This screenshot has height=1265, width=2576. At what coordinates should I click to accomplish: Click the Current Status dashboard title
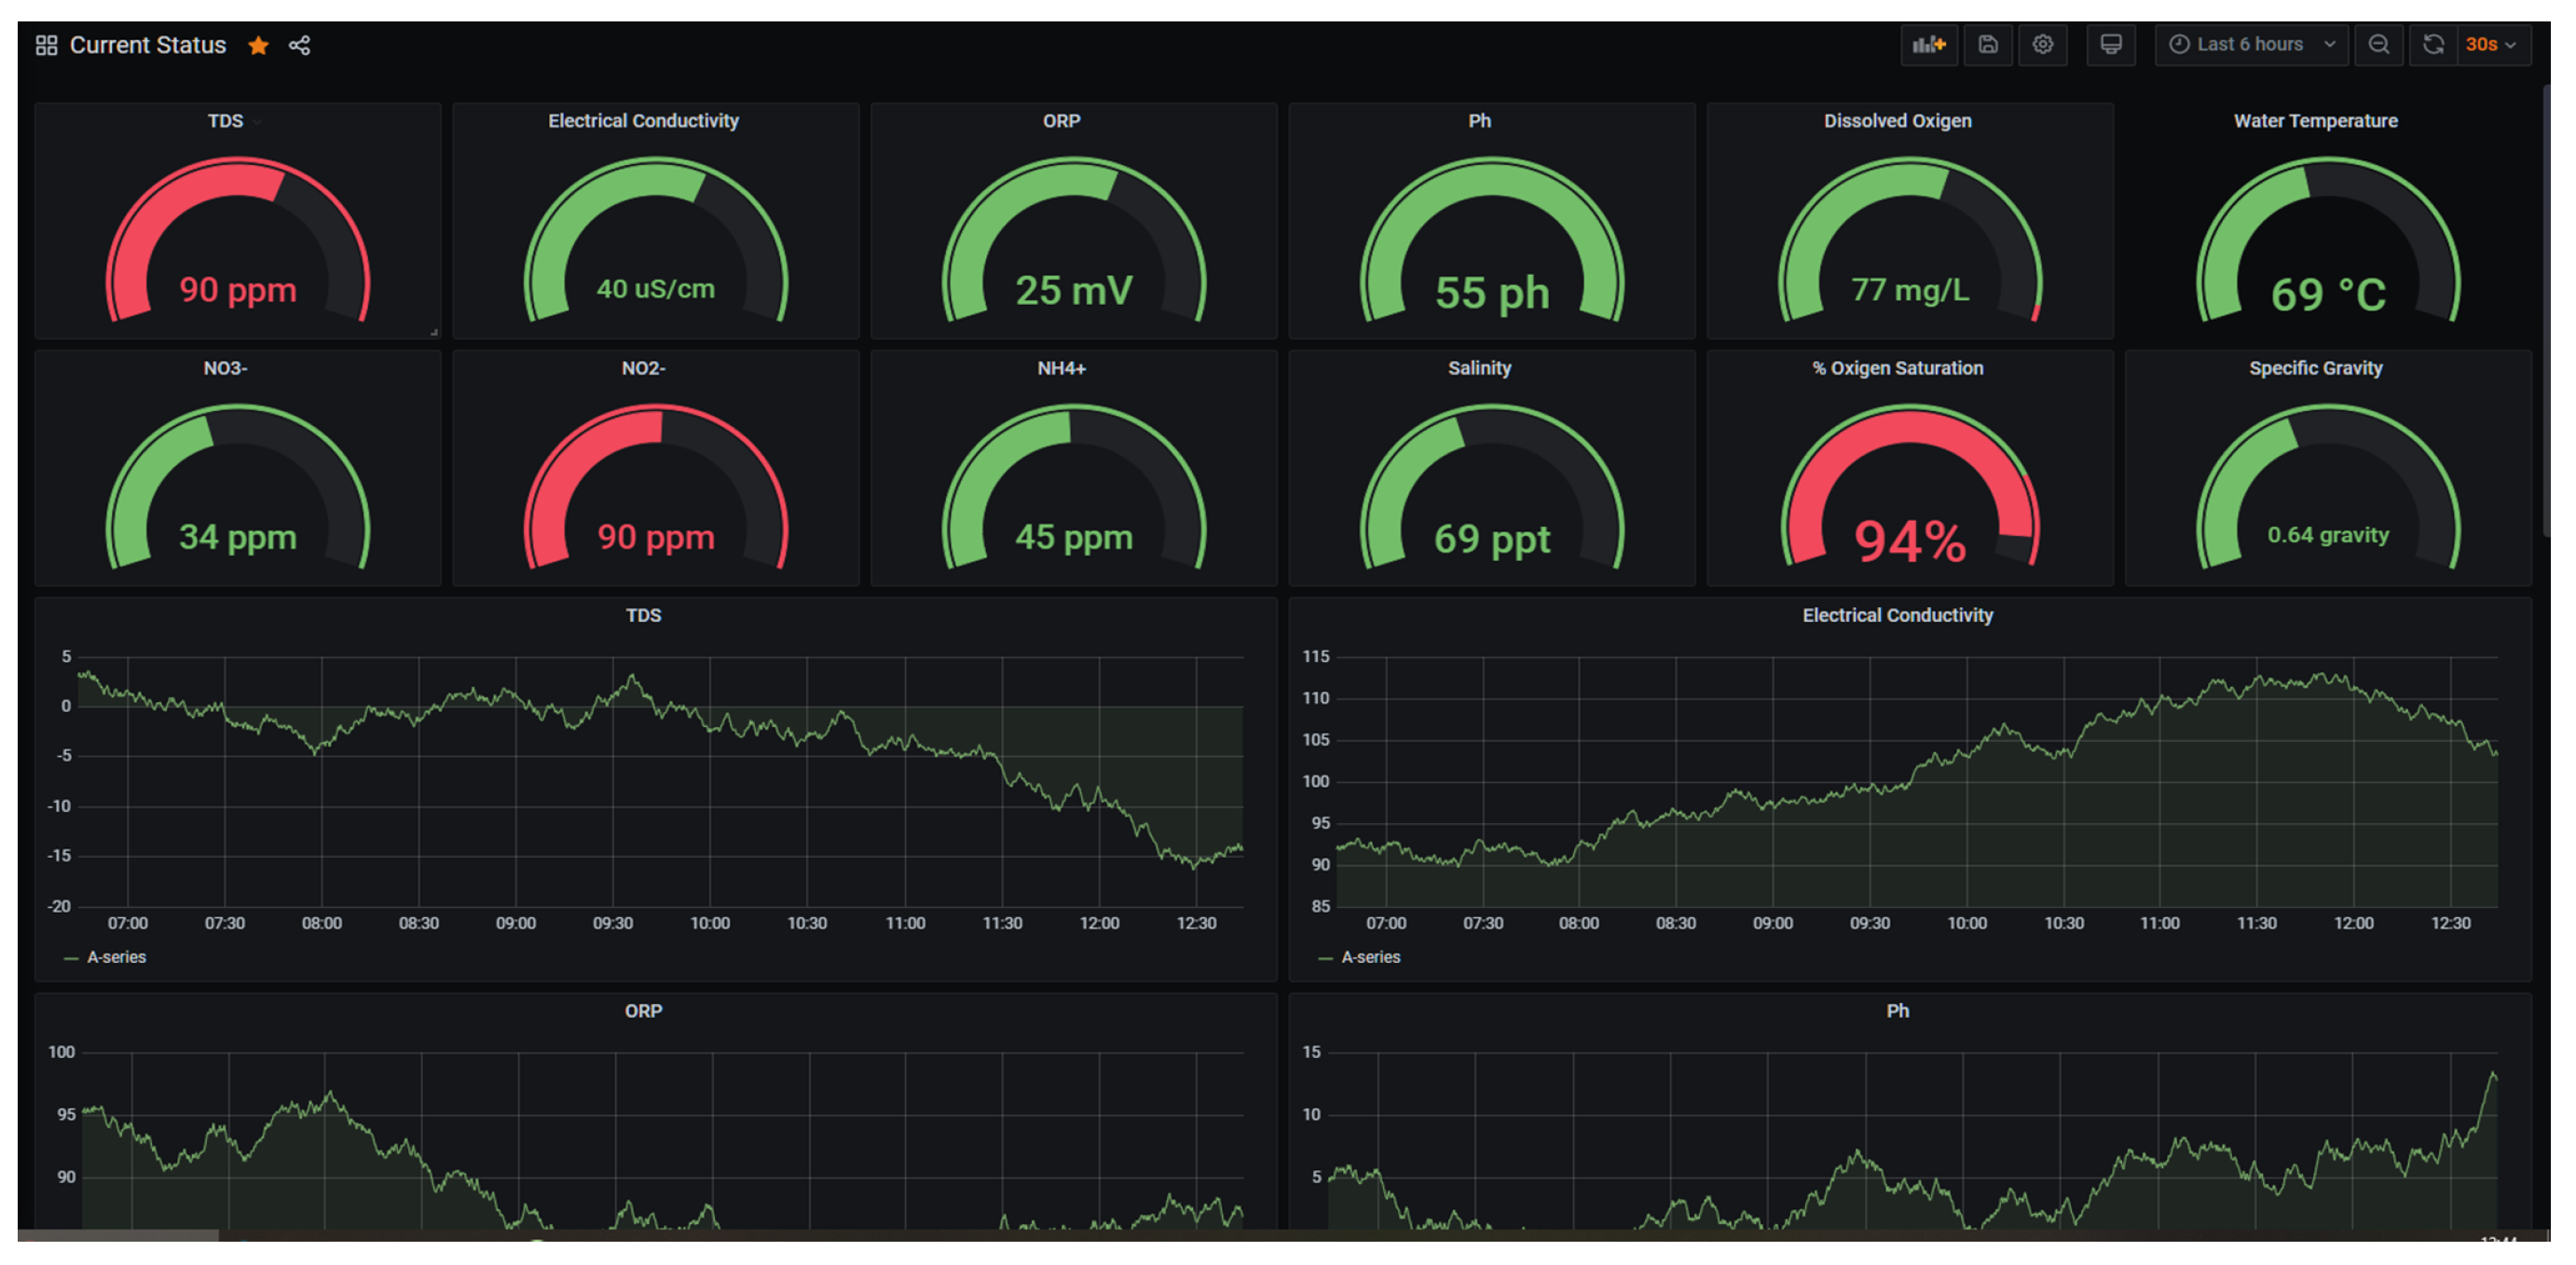click(x=148, y=46)
